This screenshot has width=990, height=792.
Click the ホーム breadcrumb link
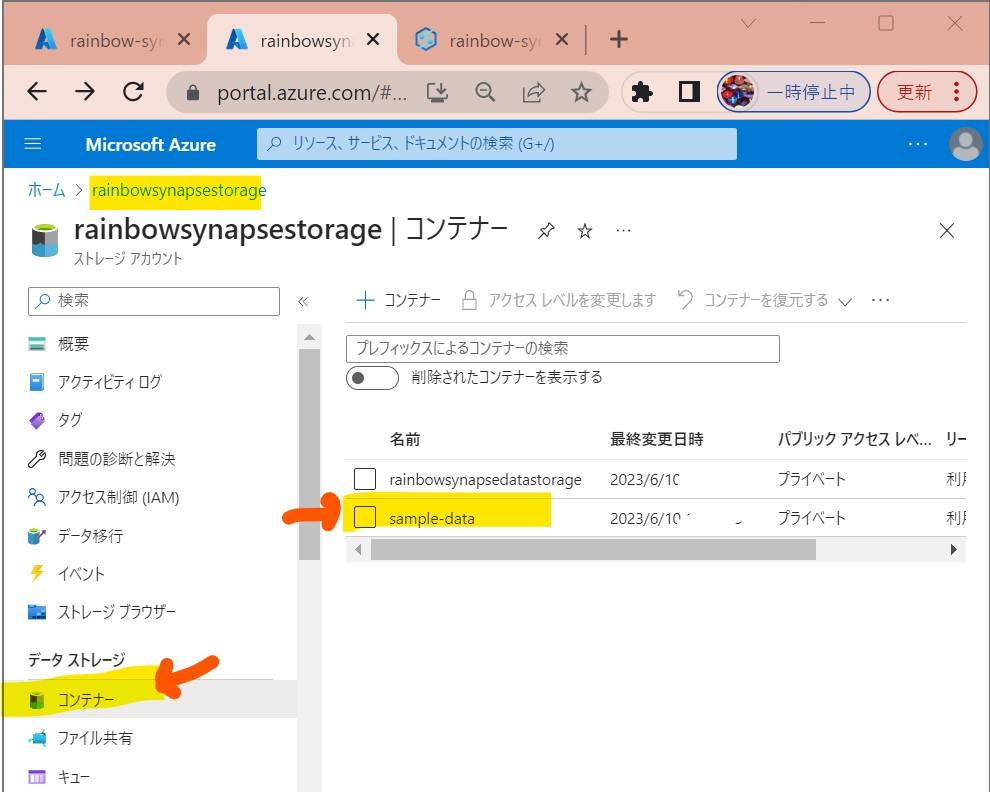pos(47,190)
